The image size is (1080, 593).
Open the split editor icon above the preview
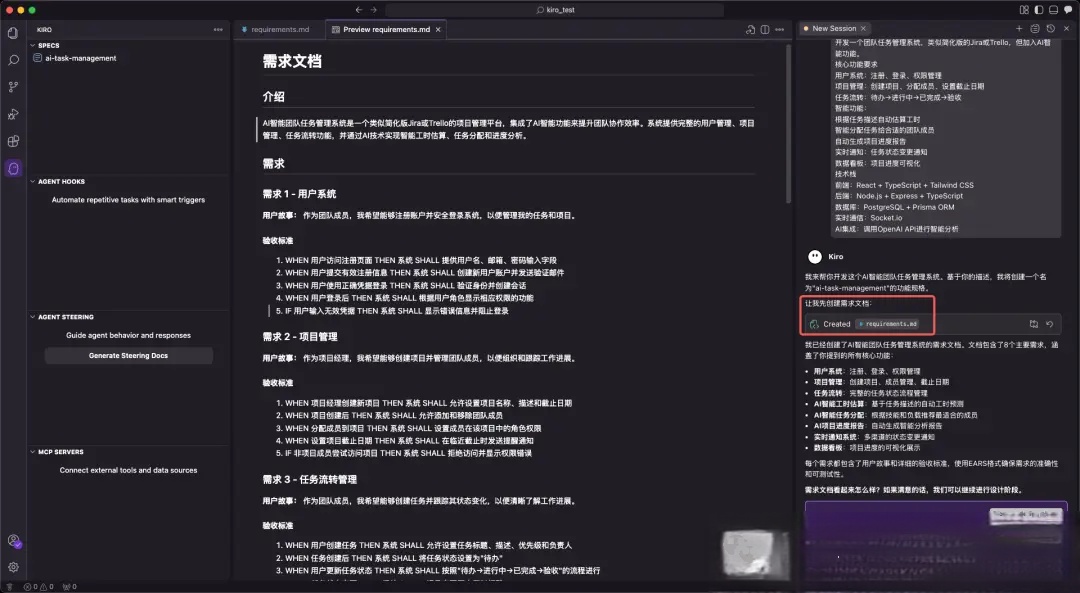[765, 29]
